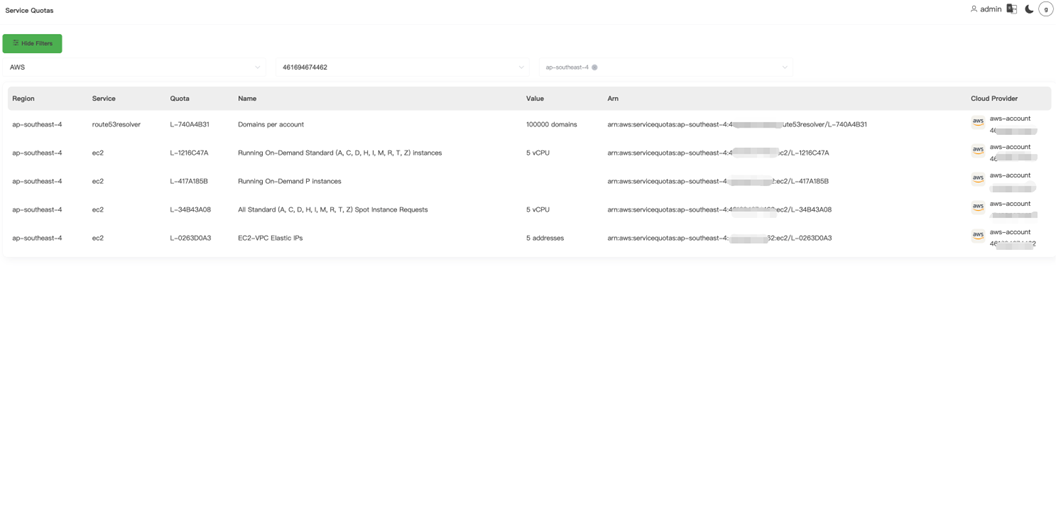Click the Service Quotas page title
Screen dimensions: 1056x526
pos(30,11)
